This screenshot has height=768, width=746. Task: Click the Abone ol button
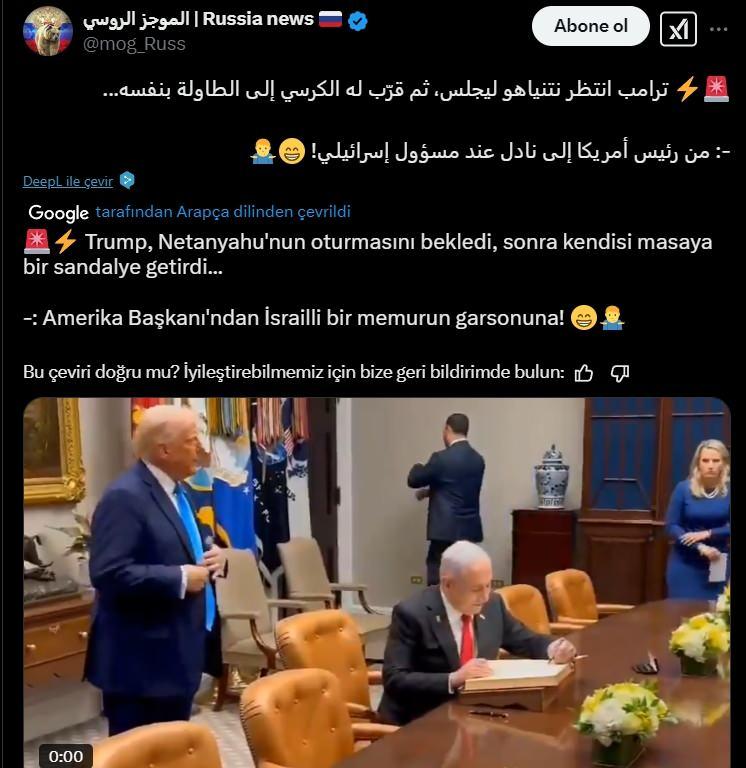591,26
